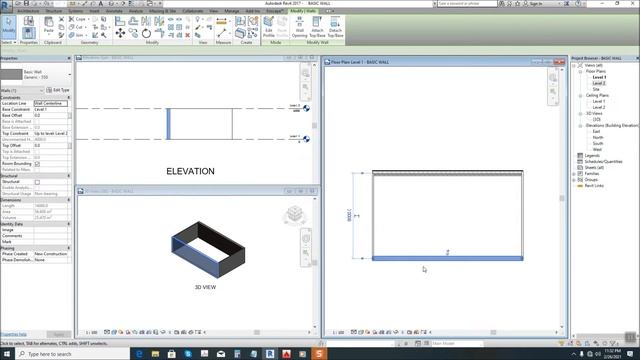Select Schedules/Quantities in Project Browser
This screenshot has height=360, width=640.
tap(603, 162)
